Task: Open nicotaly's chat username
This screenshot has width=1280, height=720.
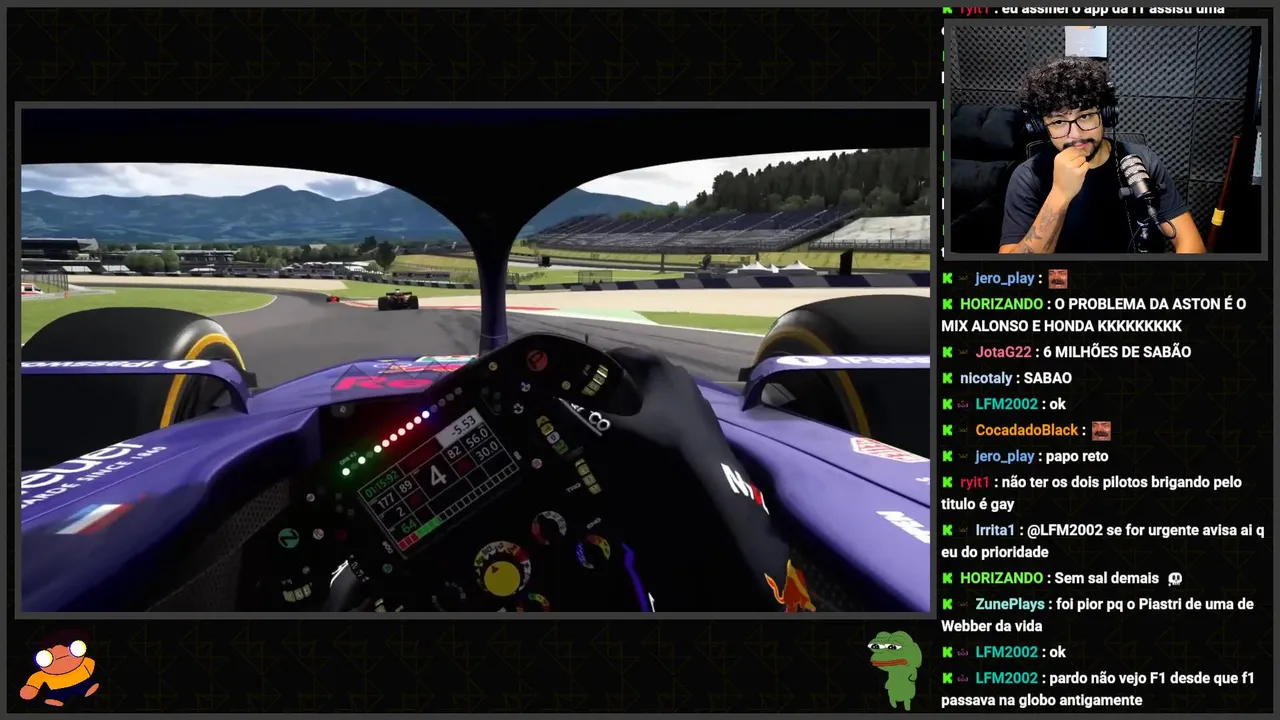Action: (x=986, y=378)
